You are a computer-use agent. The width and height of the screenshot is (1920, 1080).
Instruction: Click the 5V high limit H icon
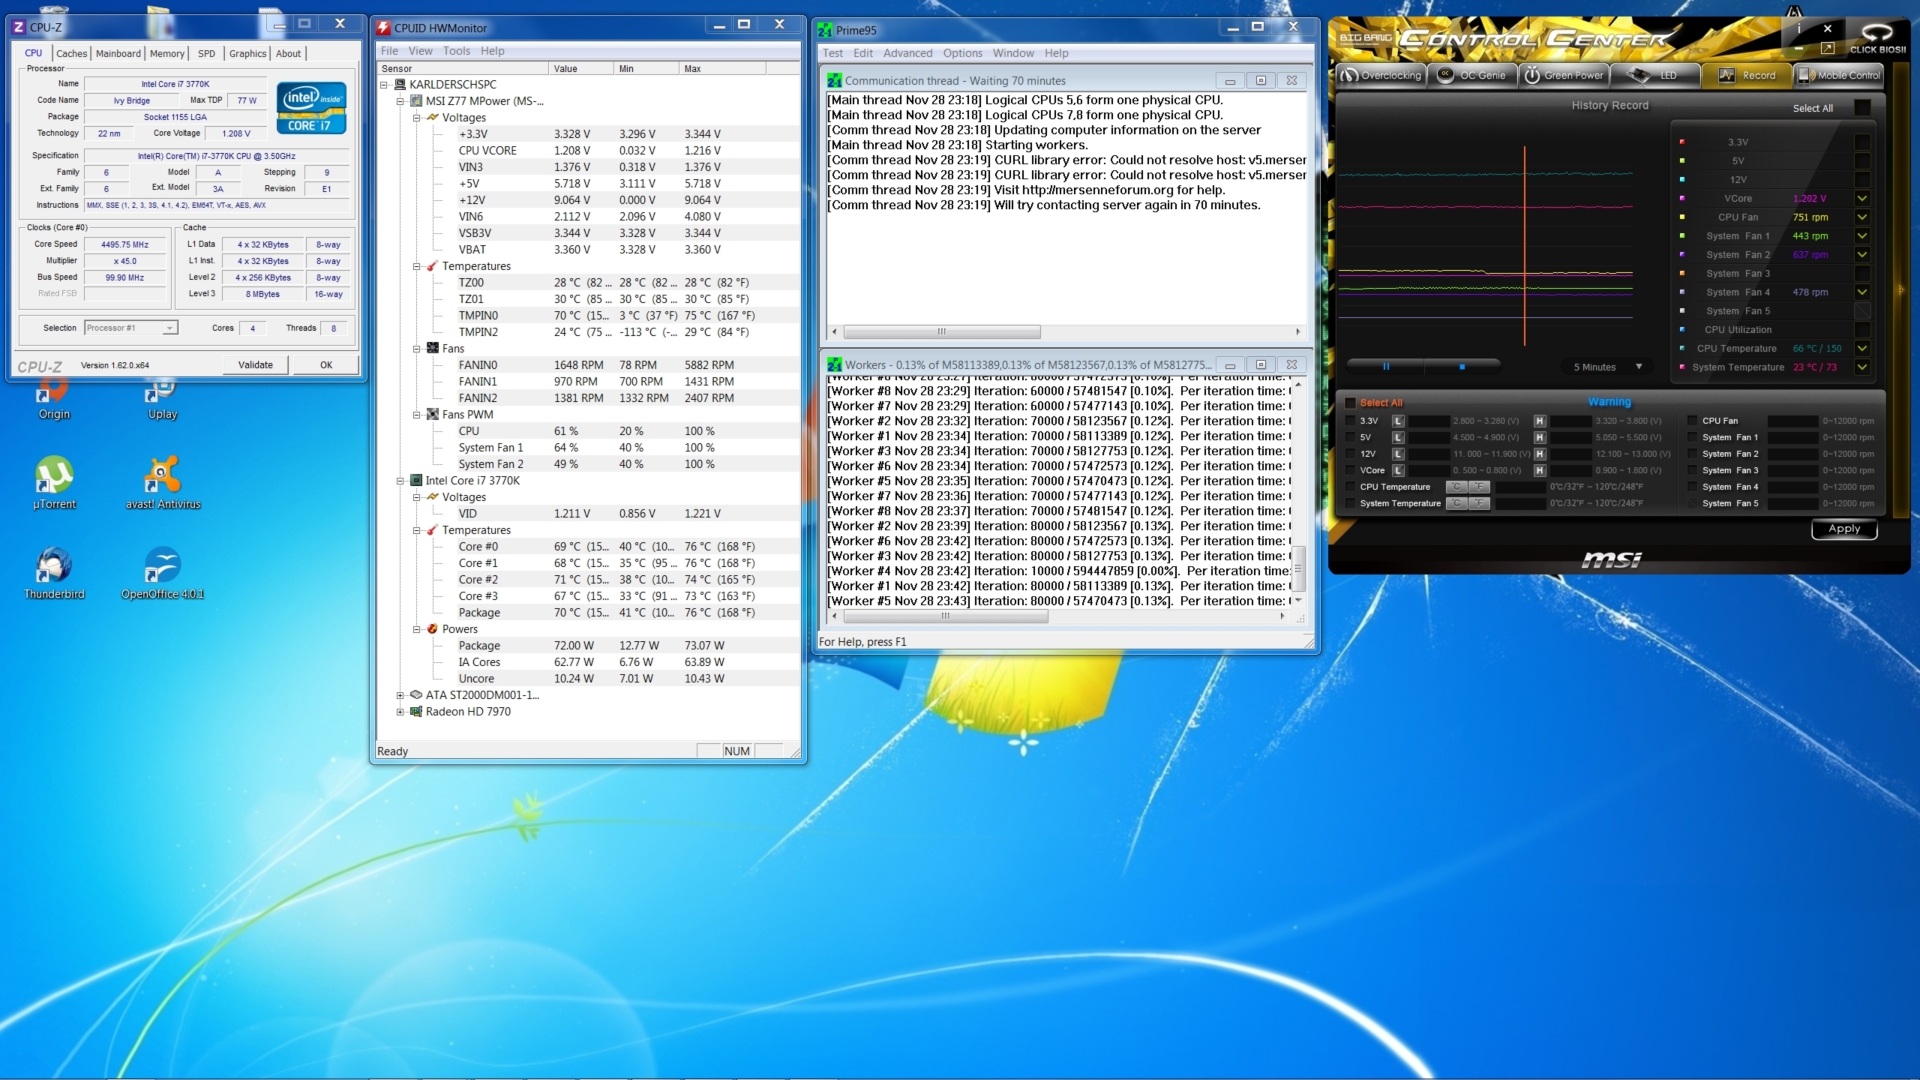(x=1539, y=437)
